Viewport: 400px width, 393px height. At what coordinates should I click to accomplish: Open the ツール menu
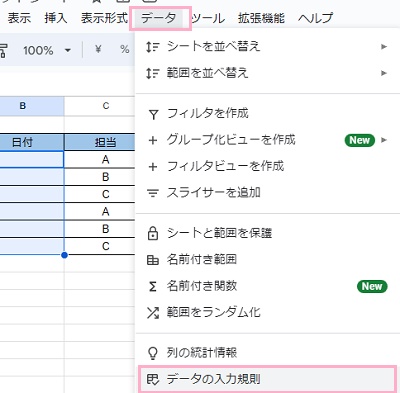(208, 18)
